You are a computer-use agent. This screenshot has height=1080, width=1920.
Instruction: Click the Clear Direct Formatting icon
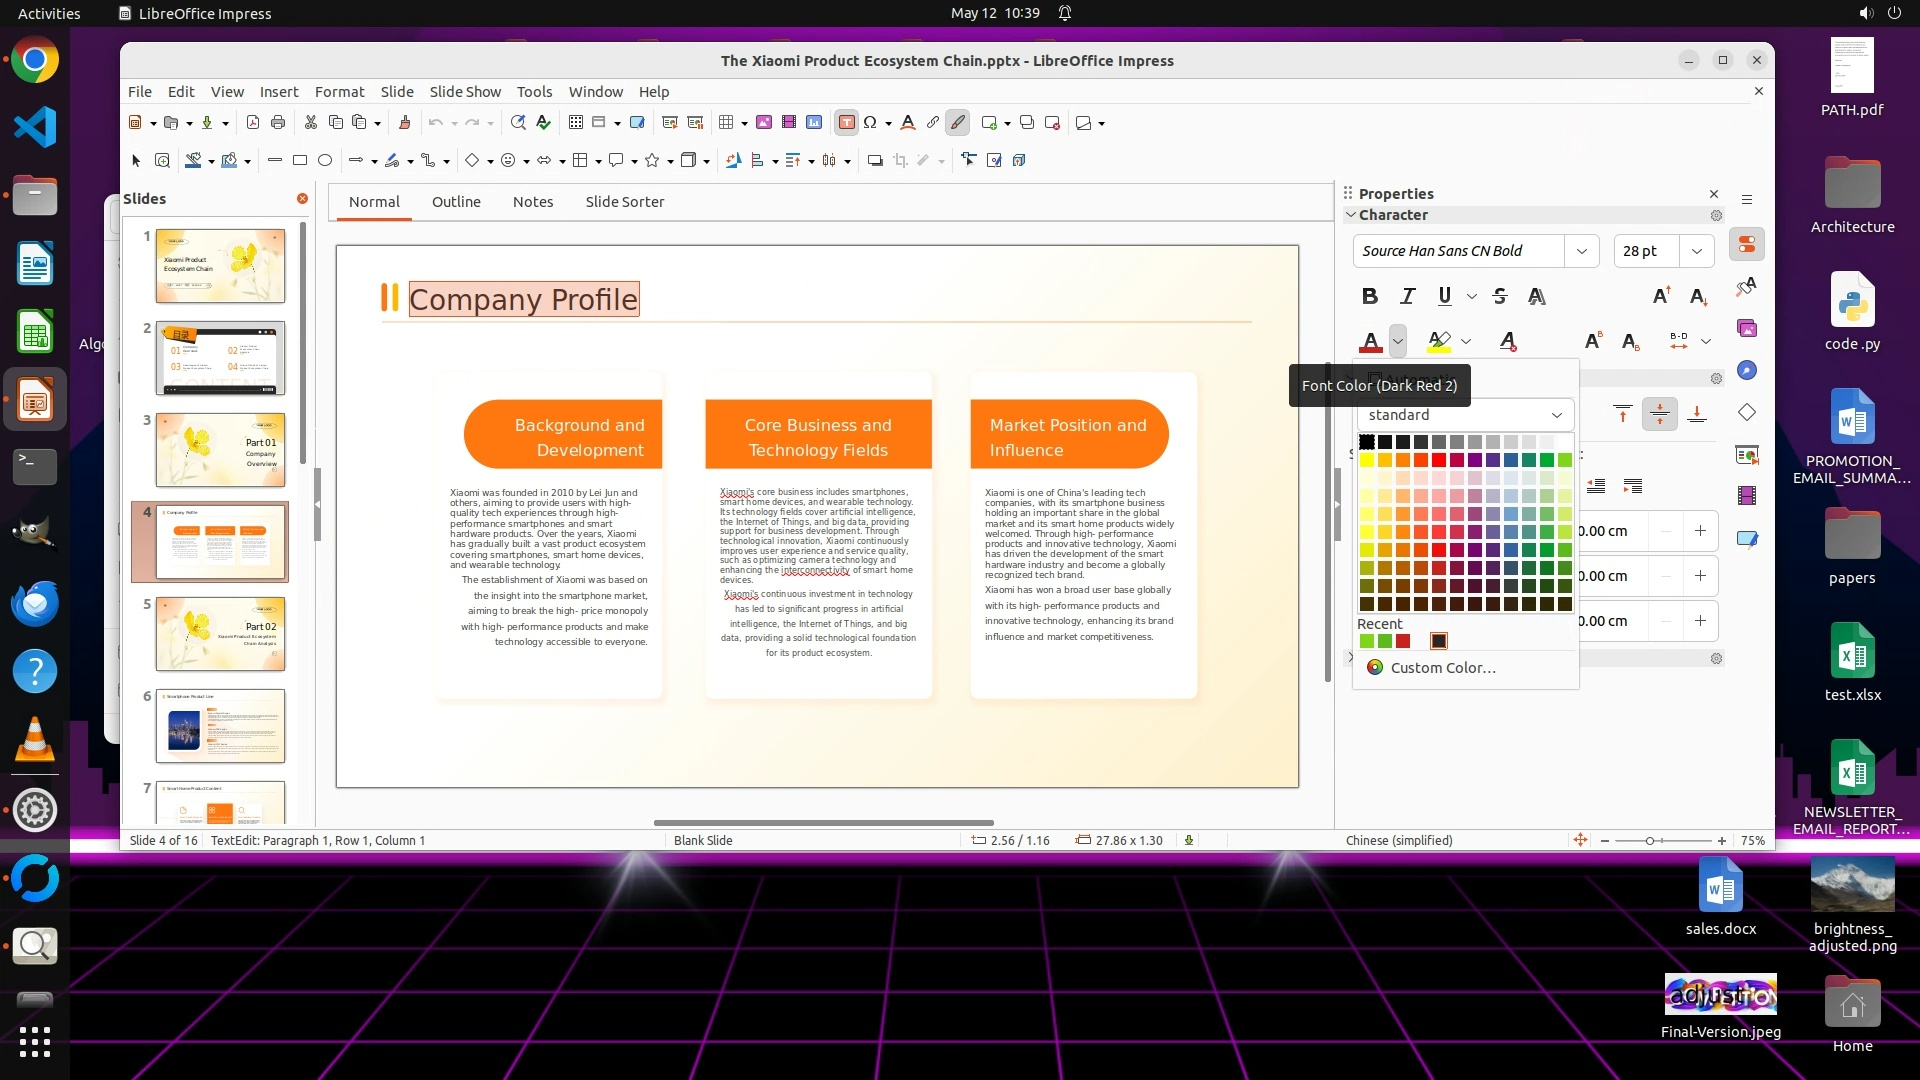point(1508,341)
